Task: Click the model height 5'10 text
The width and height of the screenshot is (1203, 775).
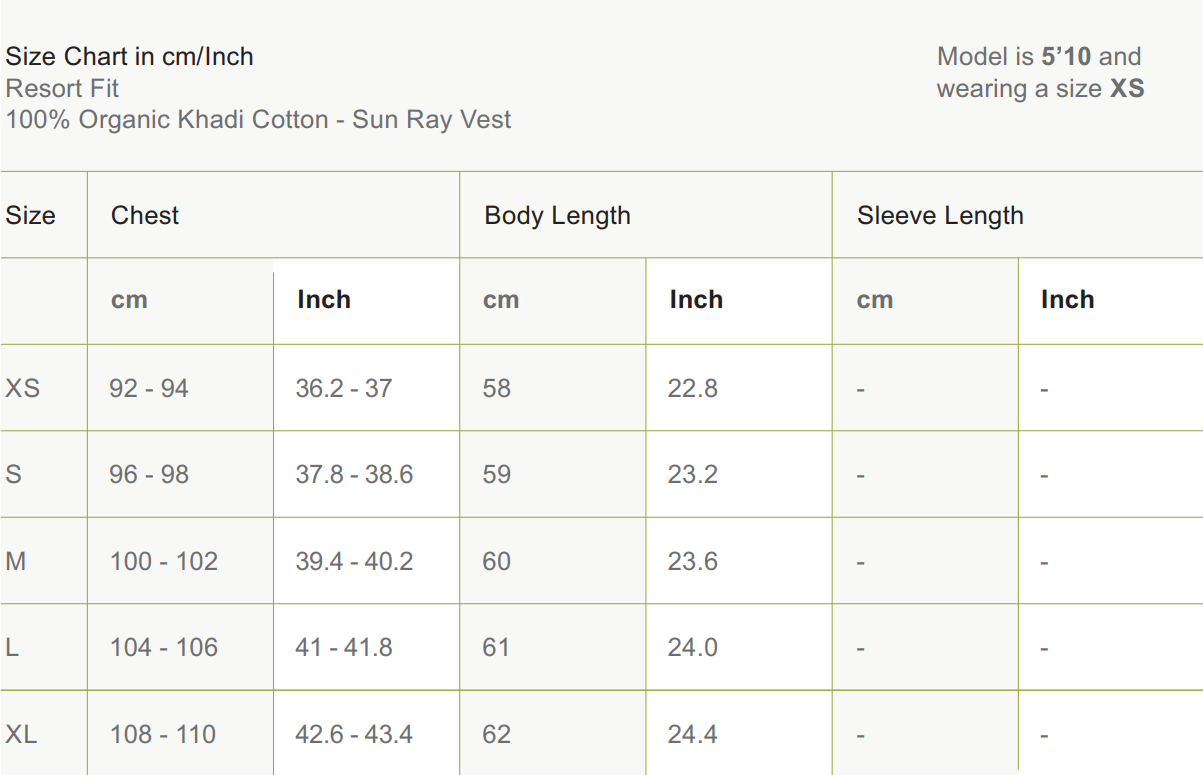Action: (1066, 57)
